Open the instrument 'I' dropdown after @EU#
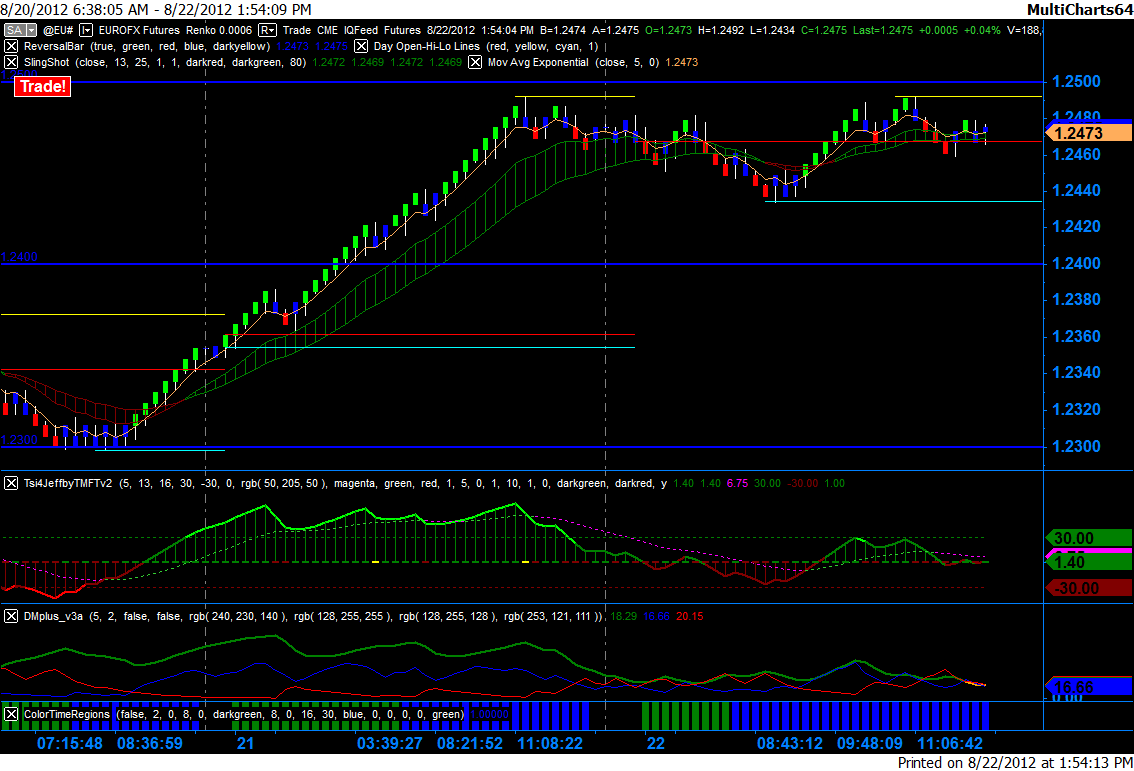This screenshot has width=1134, height=771. [86, 30]
